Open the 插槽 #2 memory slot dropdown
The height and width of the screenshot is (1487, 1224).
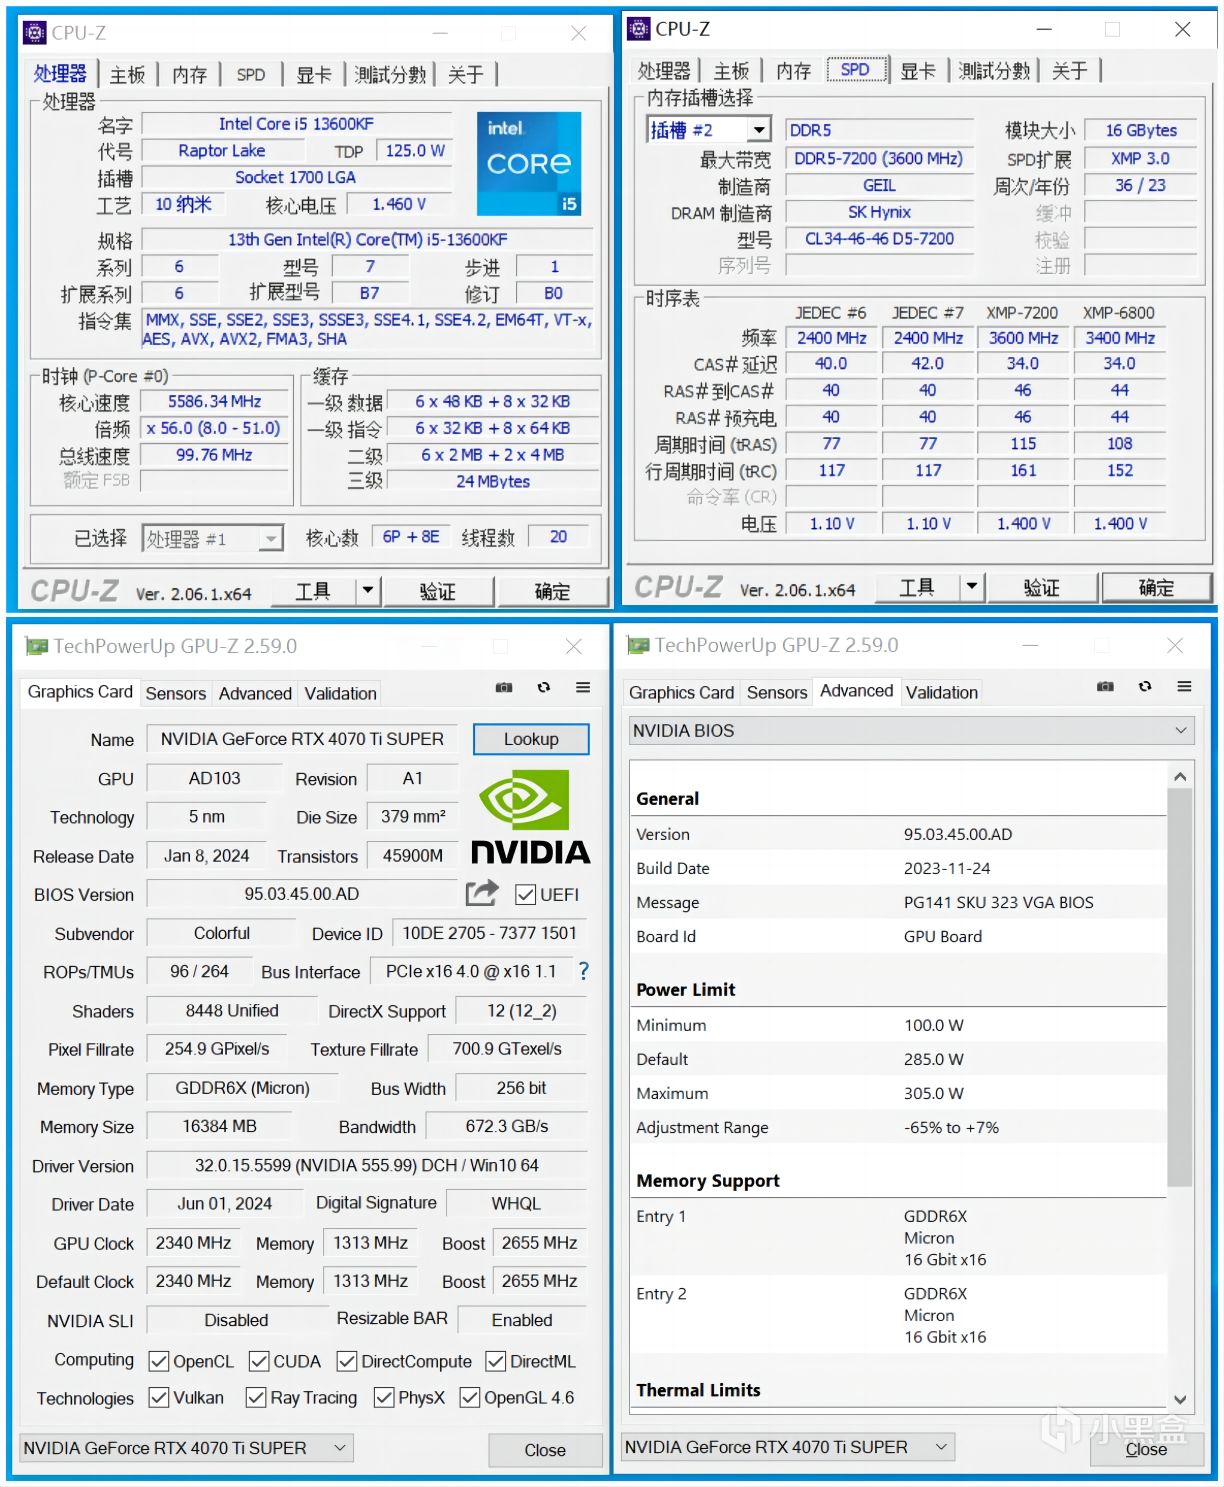[x=709, y=130]
